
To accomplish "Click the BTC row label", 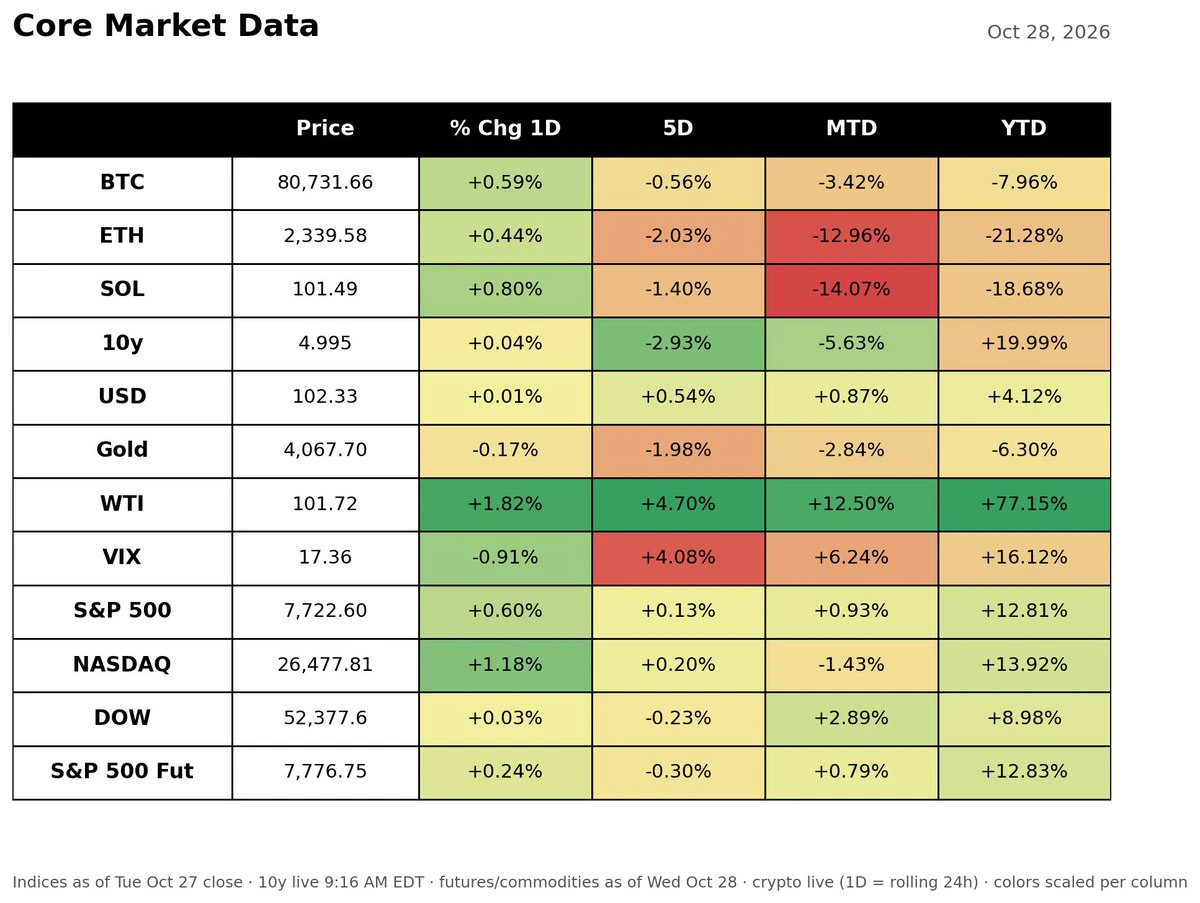I will (x=122, y=183).
